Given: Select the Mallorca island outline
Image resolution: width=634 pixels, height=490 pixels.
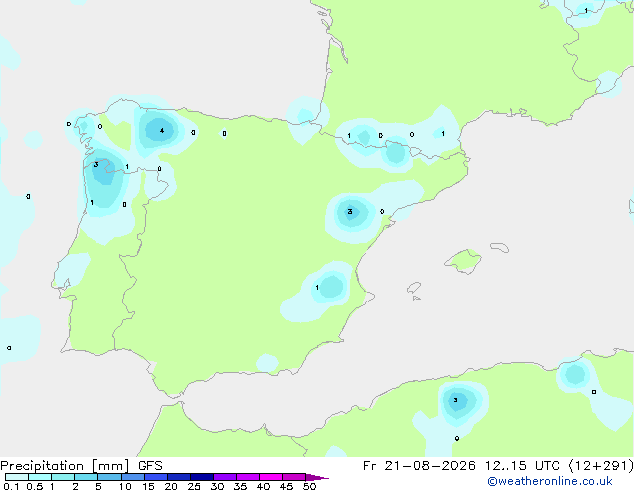Looking at the screenshot, I should 463,262.
